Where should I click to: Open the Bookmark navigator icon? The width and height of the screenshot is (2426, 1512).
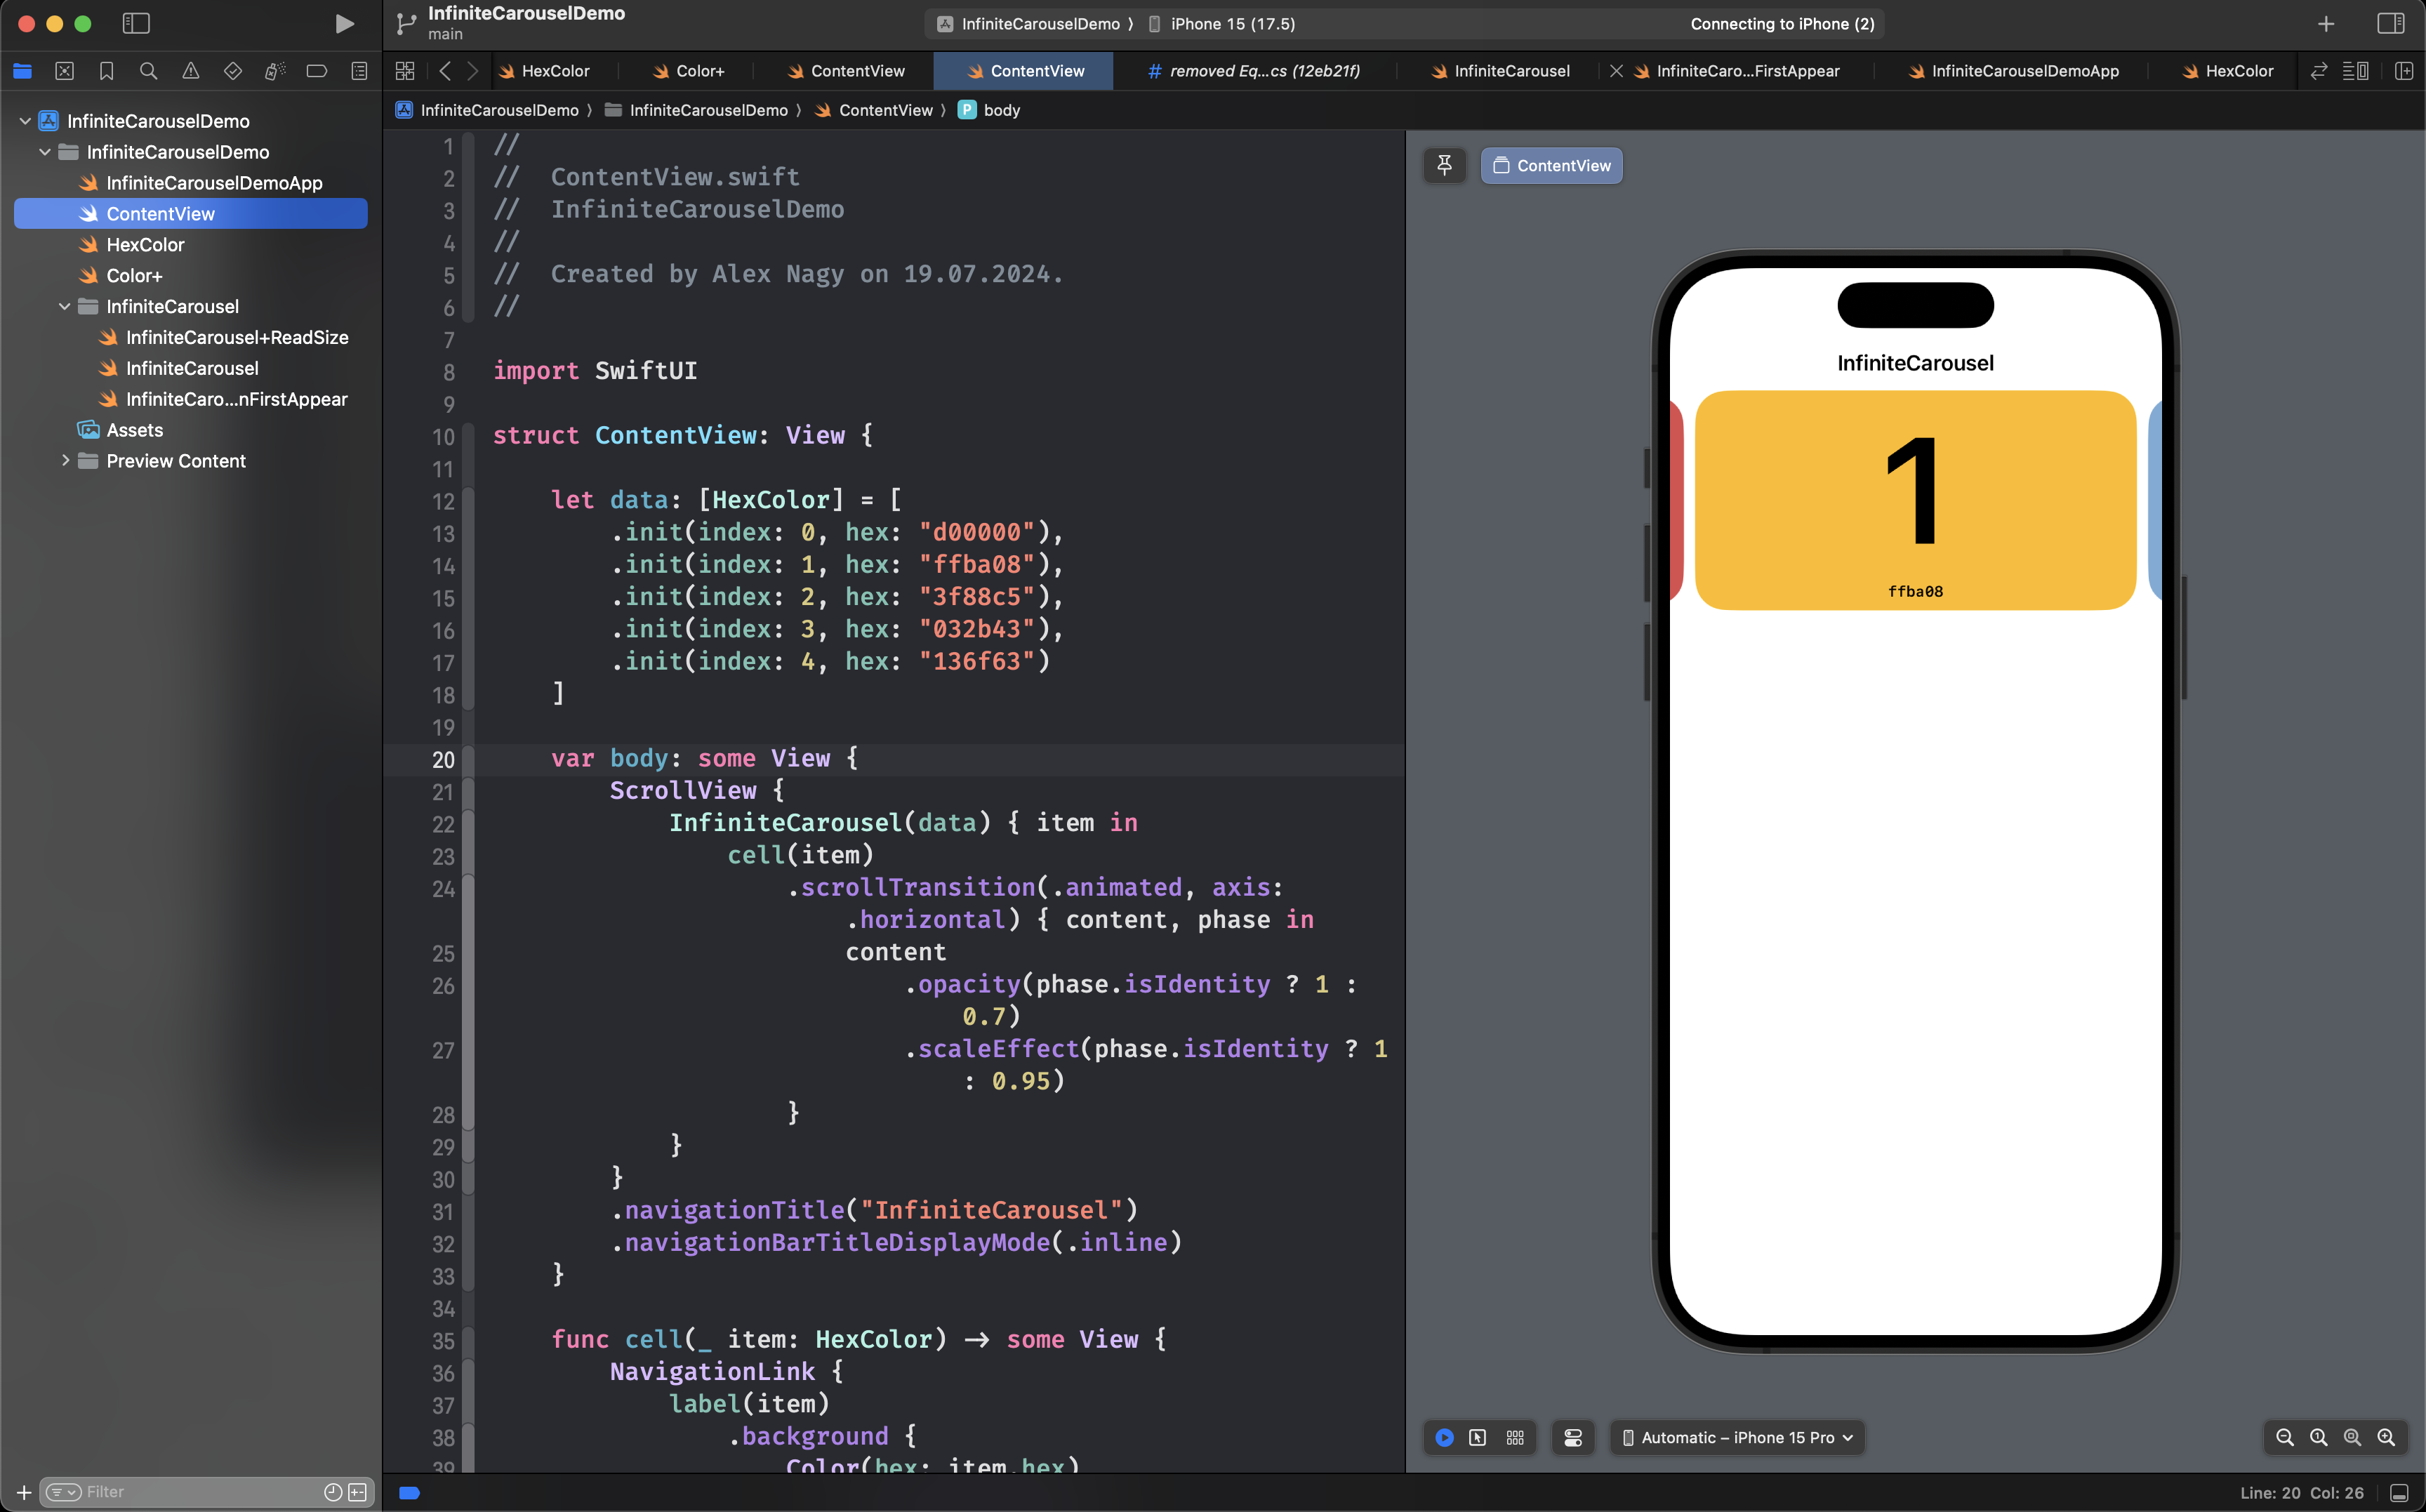coord(106,71)
